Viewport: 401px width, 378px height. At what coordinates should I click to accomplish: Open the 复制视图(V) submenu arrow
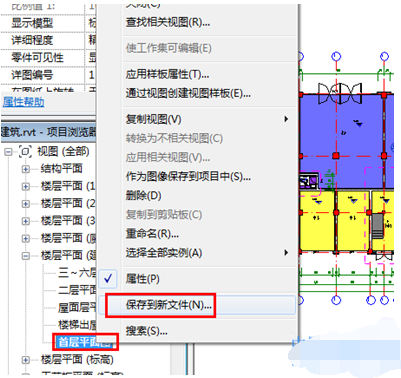(286, 119)
